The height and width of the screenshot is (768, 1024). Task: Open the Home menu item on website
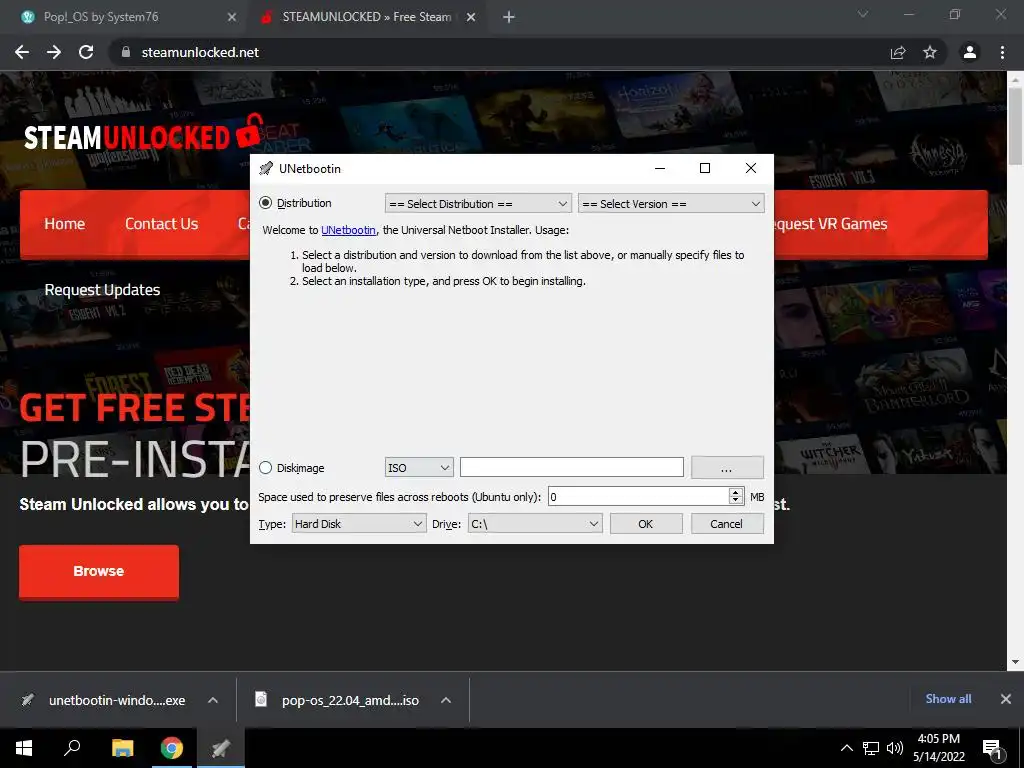click(x=65, y=223)
